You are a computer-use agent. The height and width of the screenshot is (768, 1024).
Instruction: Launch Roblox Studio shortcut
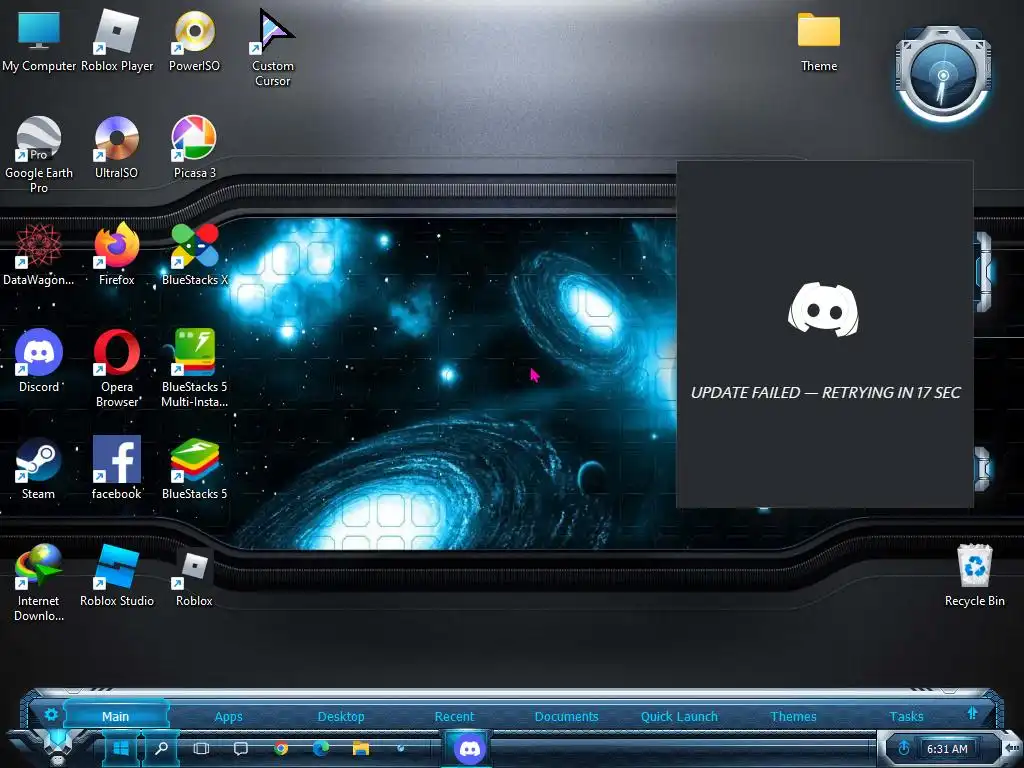click(x=116, y=576)
